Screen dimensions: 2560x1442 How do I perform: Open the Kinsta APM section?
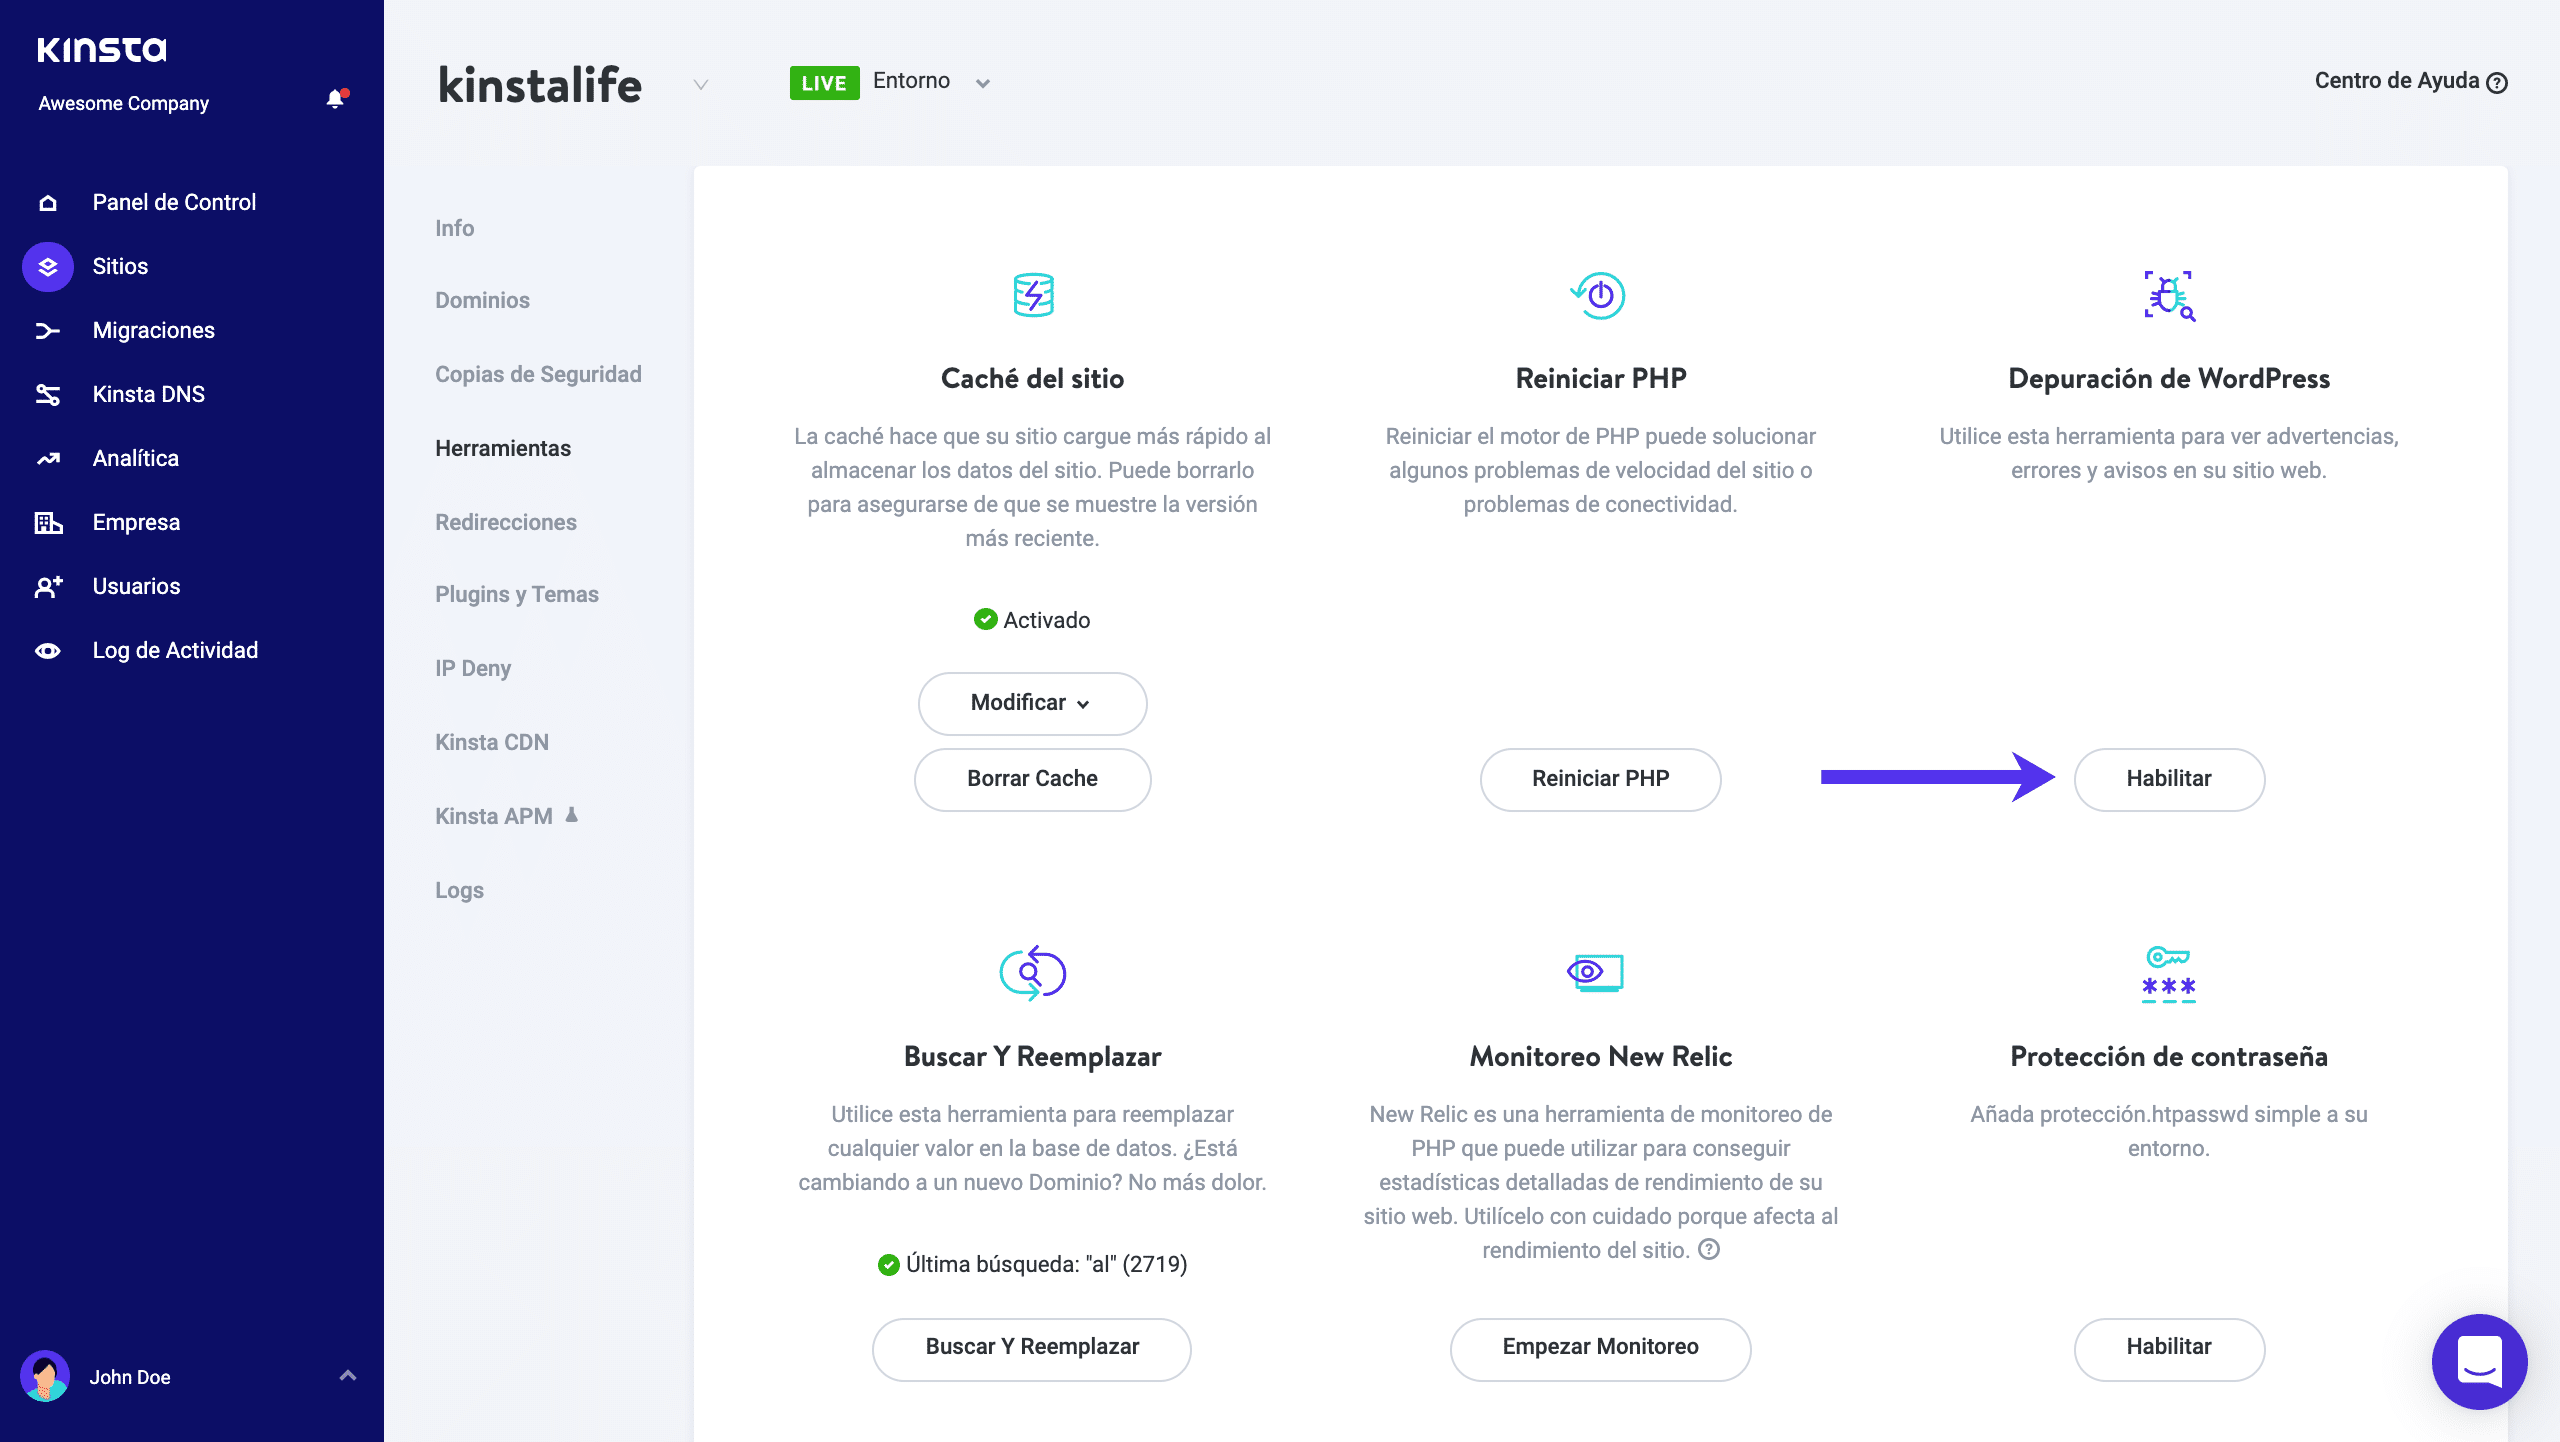tap(494, 816)
